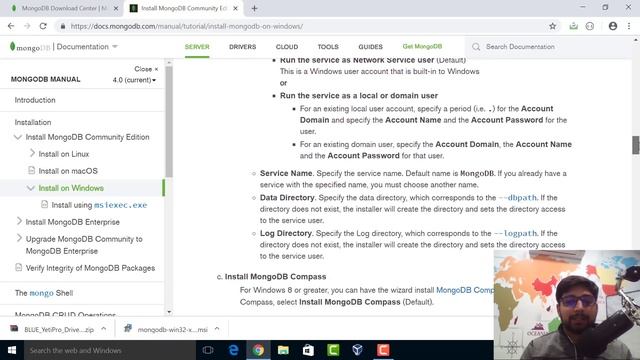
Task: Open the VirtualBox cube taskbar icon
Action: (358, 350)
